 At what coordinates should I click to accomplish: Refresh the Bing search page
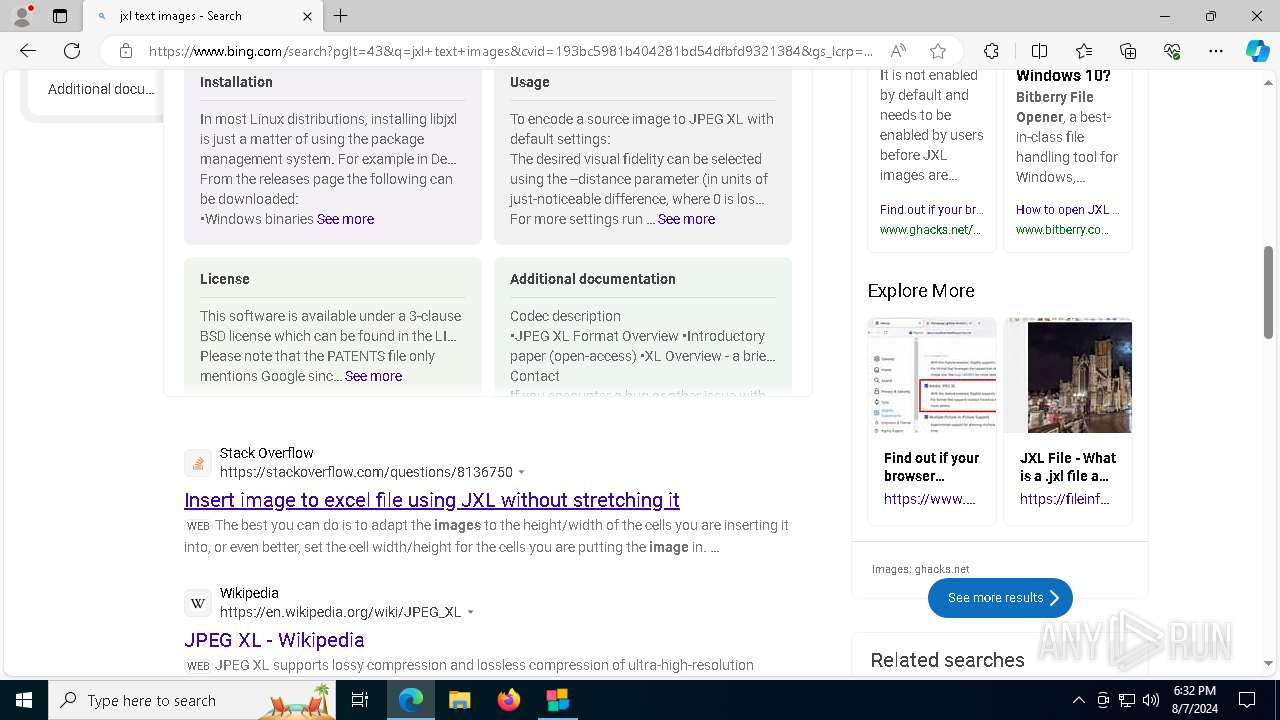point(72,51)
